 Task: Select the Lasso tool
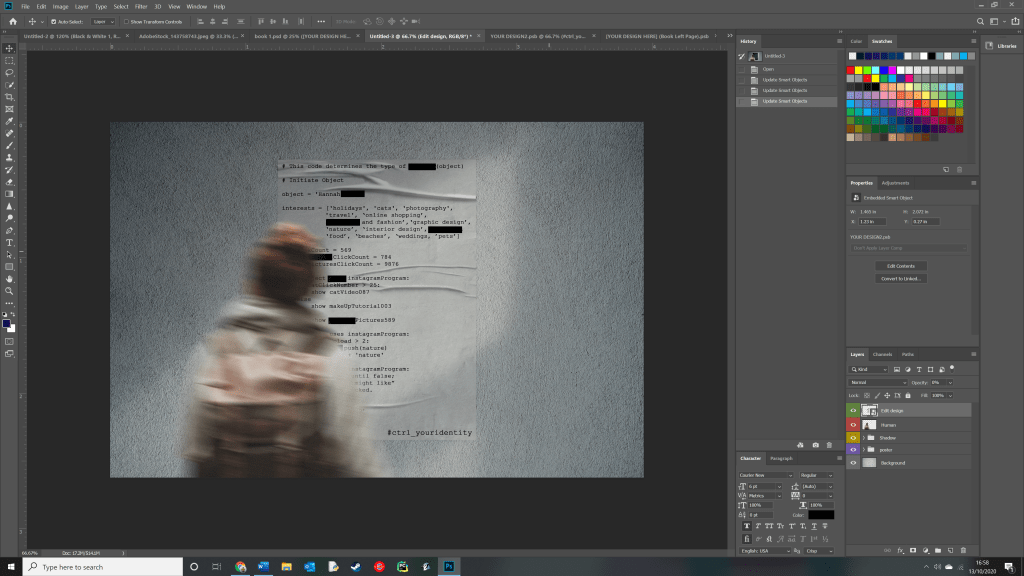(9, 73)
